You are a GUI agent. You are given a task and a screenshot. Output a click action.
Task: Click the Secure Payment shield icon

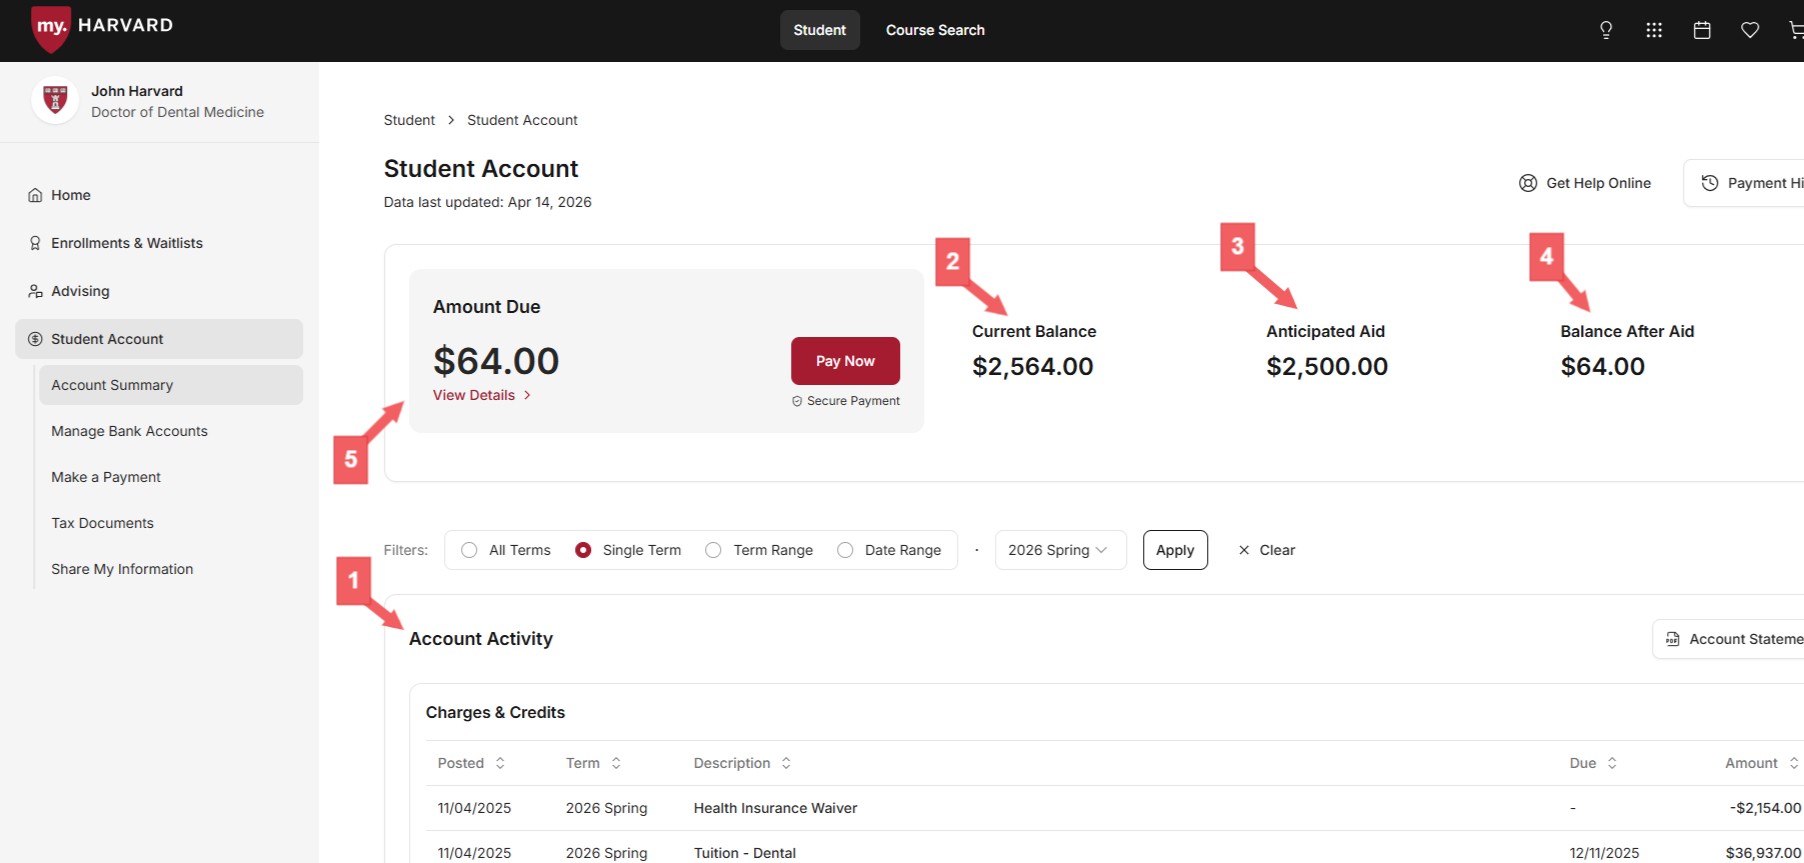coord(797,401)
